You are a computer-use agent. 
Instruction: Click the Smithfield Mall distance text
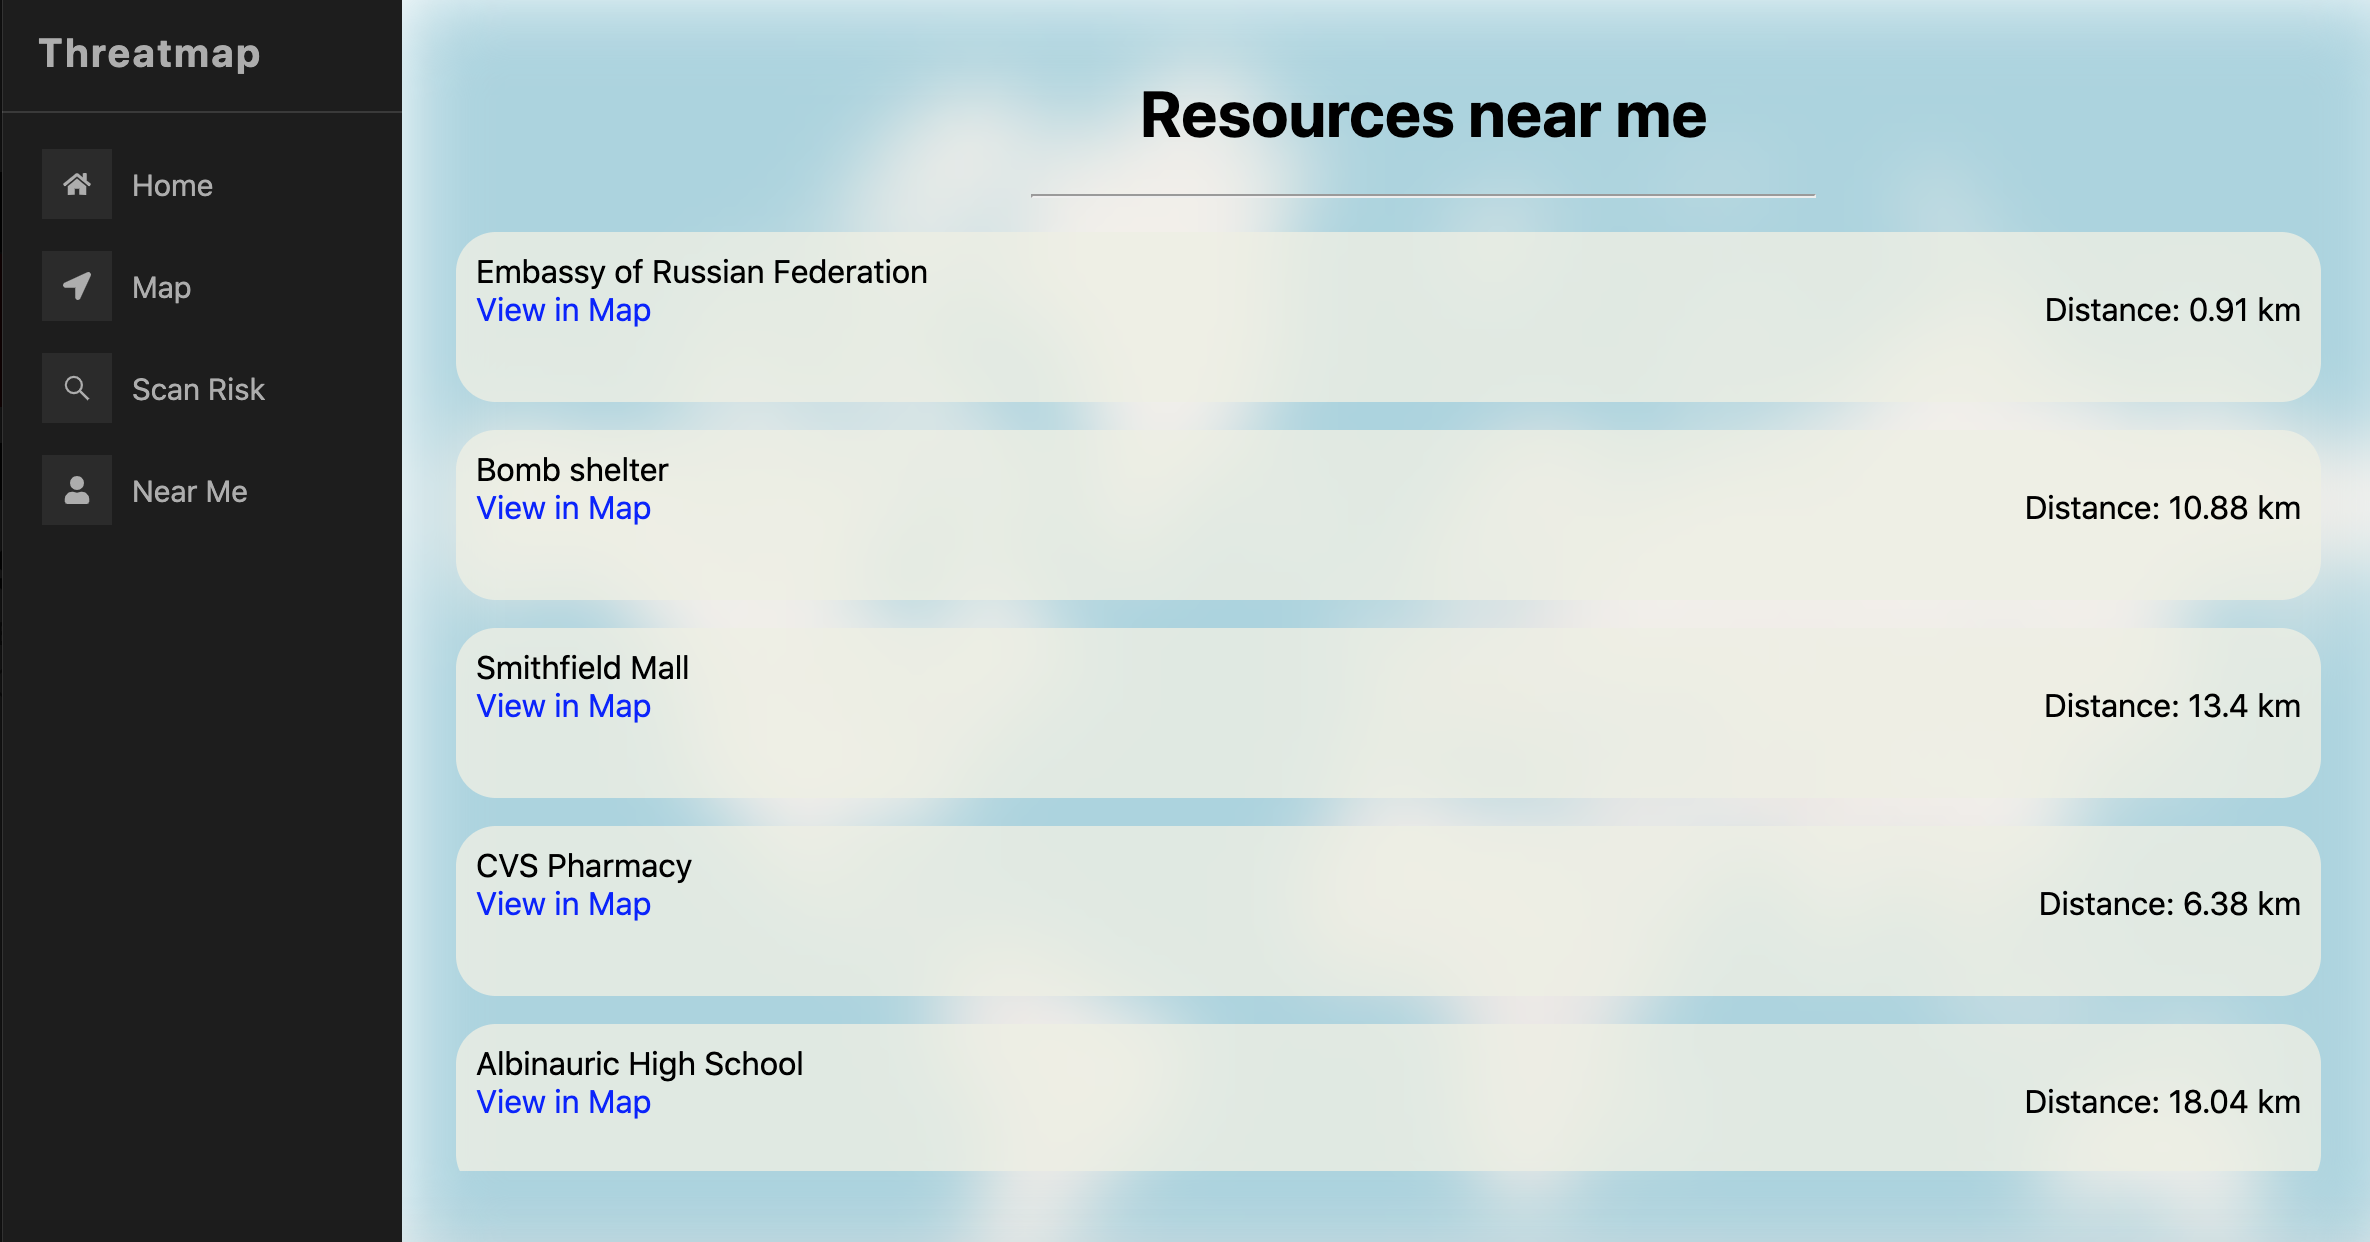pyautogui.click(x=2171, y=707)
